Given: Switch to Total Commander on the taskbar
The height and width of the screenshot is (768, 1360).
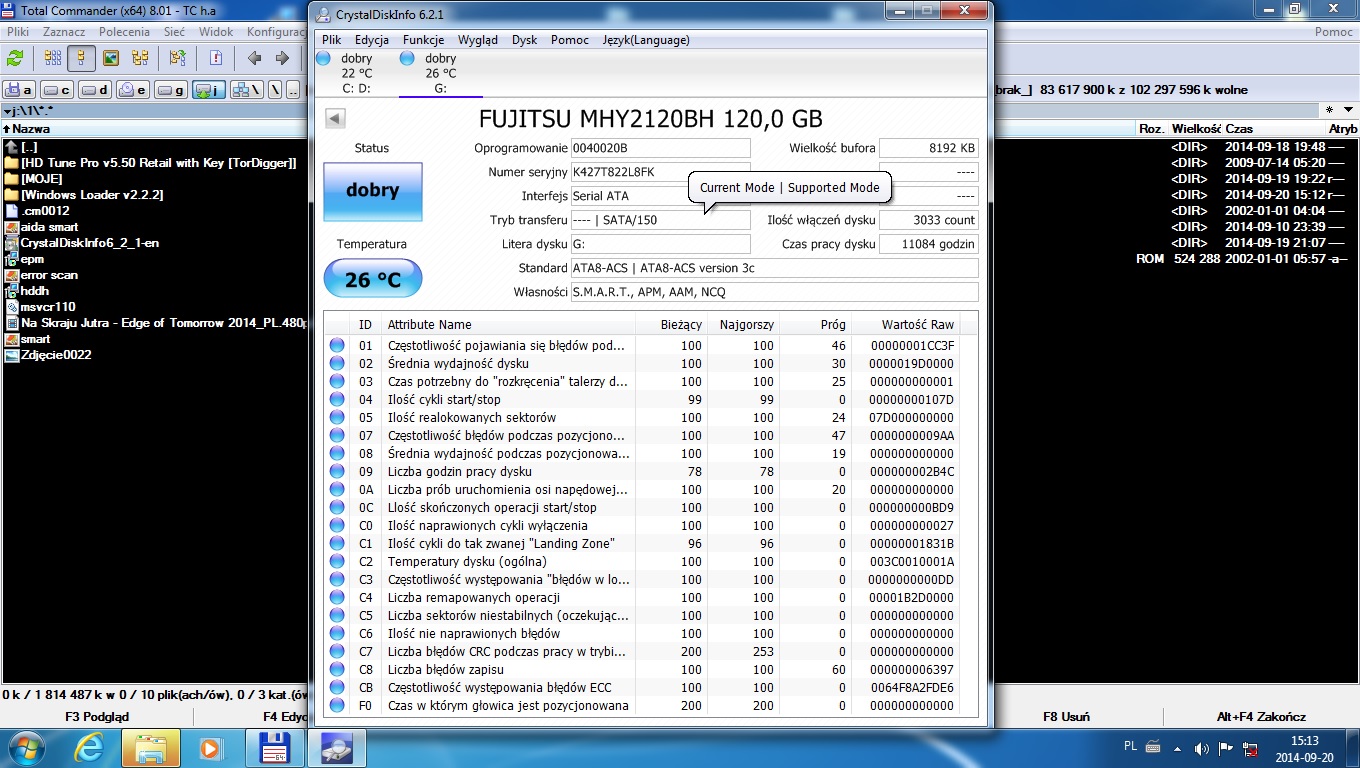Looking at the screenshot, I should (274, 748).
